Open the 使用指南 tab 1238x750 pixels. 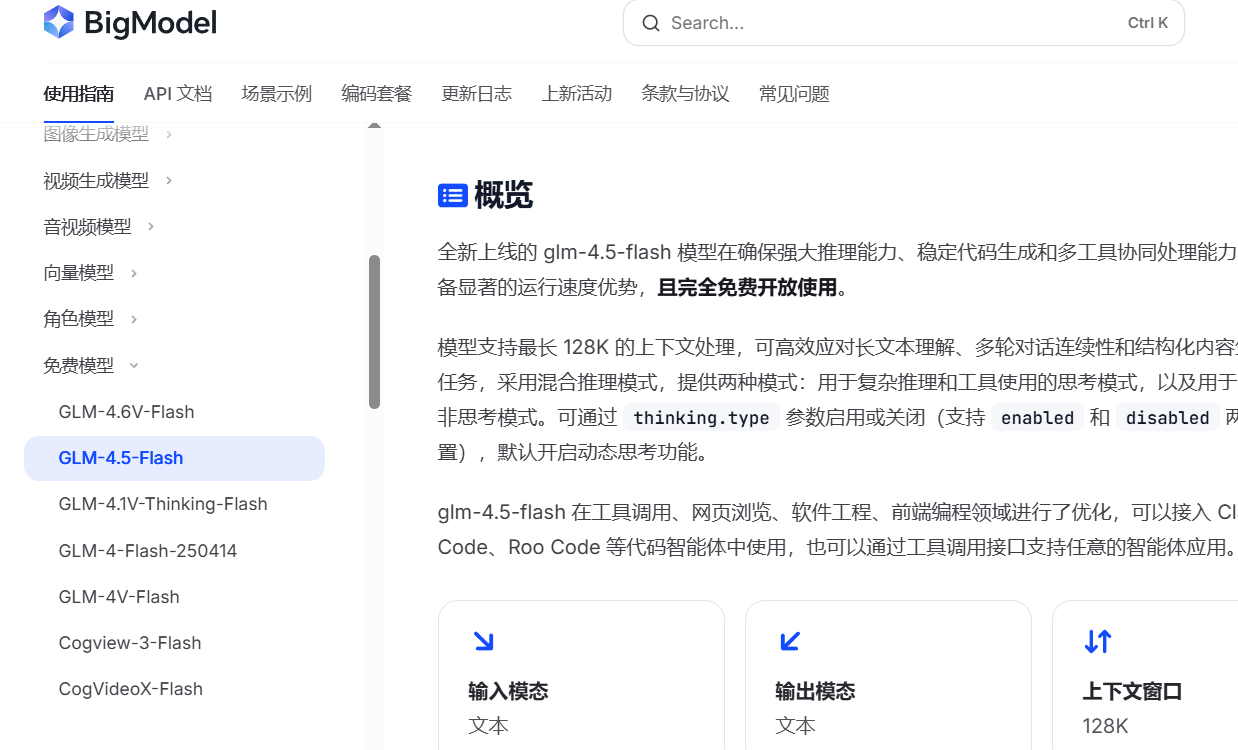point(78,94)
